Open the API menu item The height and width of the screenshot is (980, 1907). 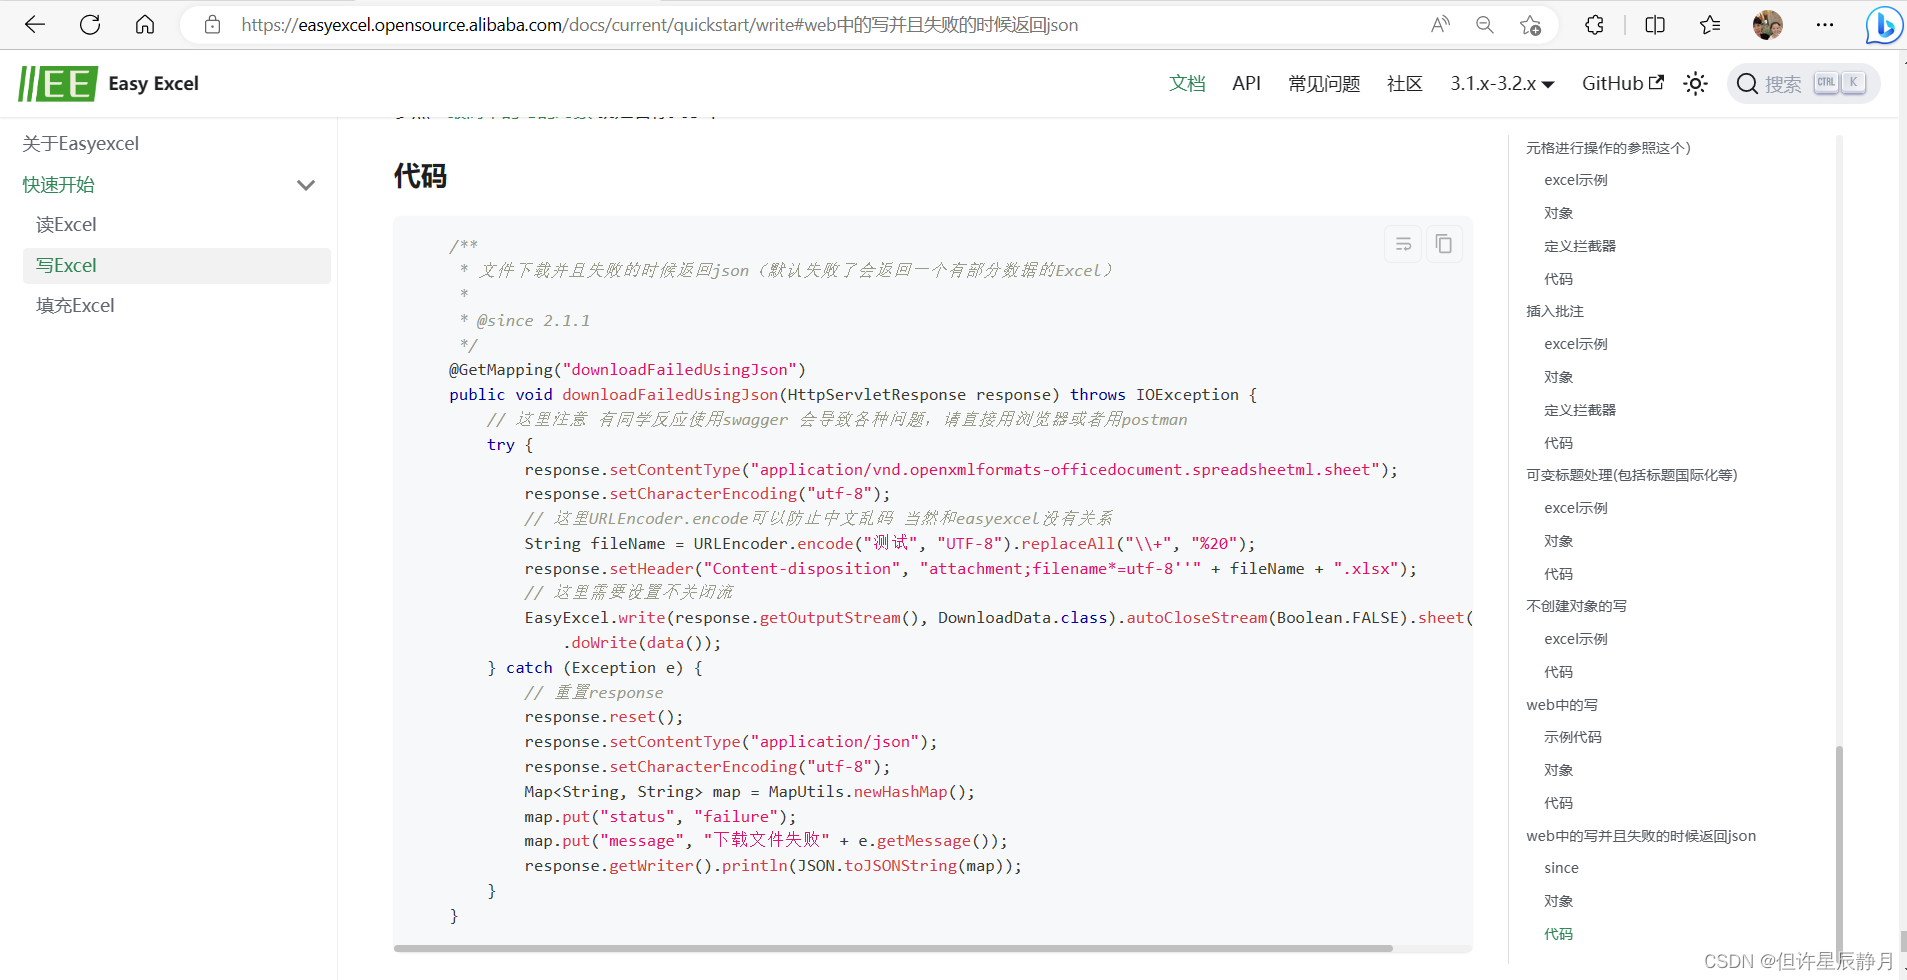pyautogui.click(x=1246, y=84)
